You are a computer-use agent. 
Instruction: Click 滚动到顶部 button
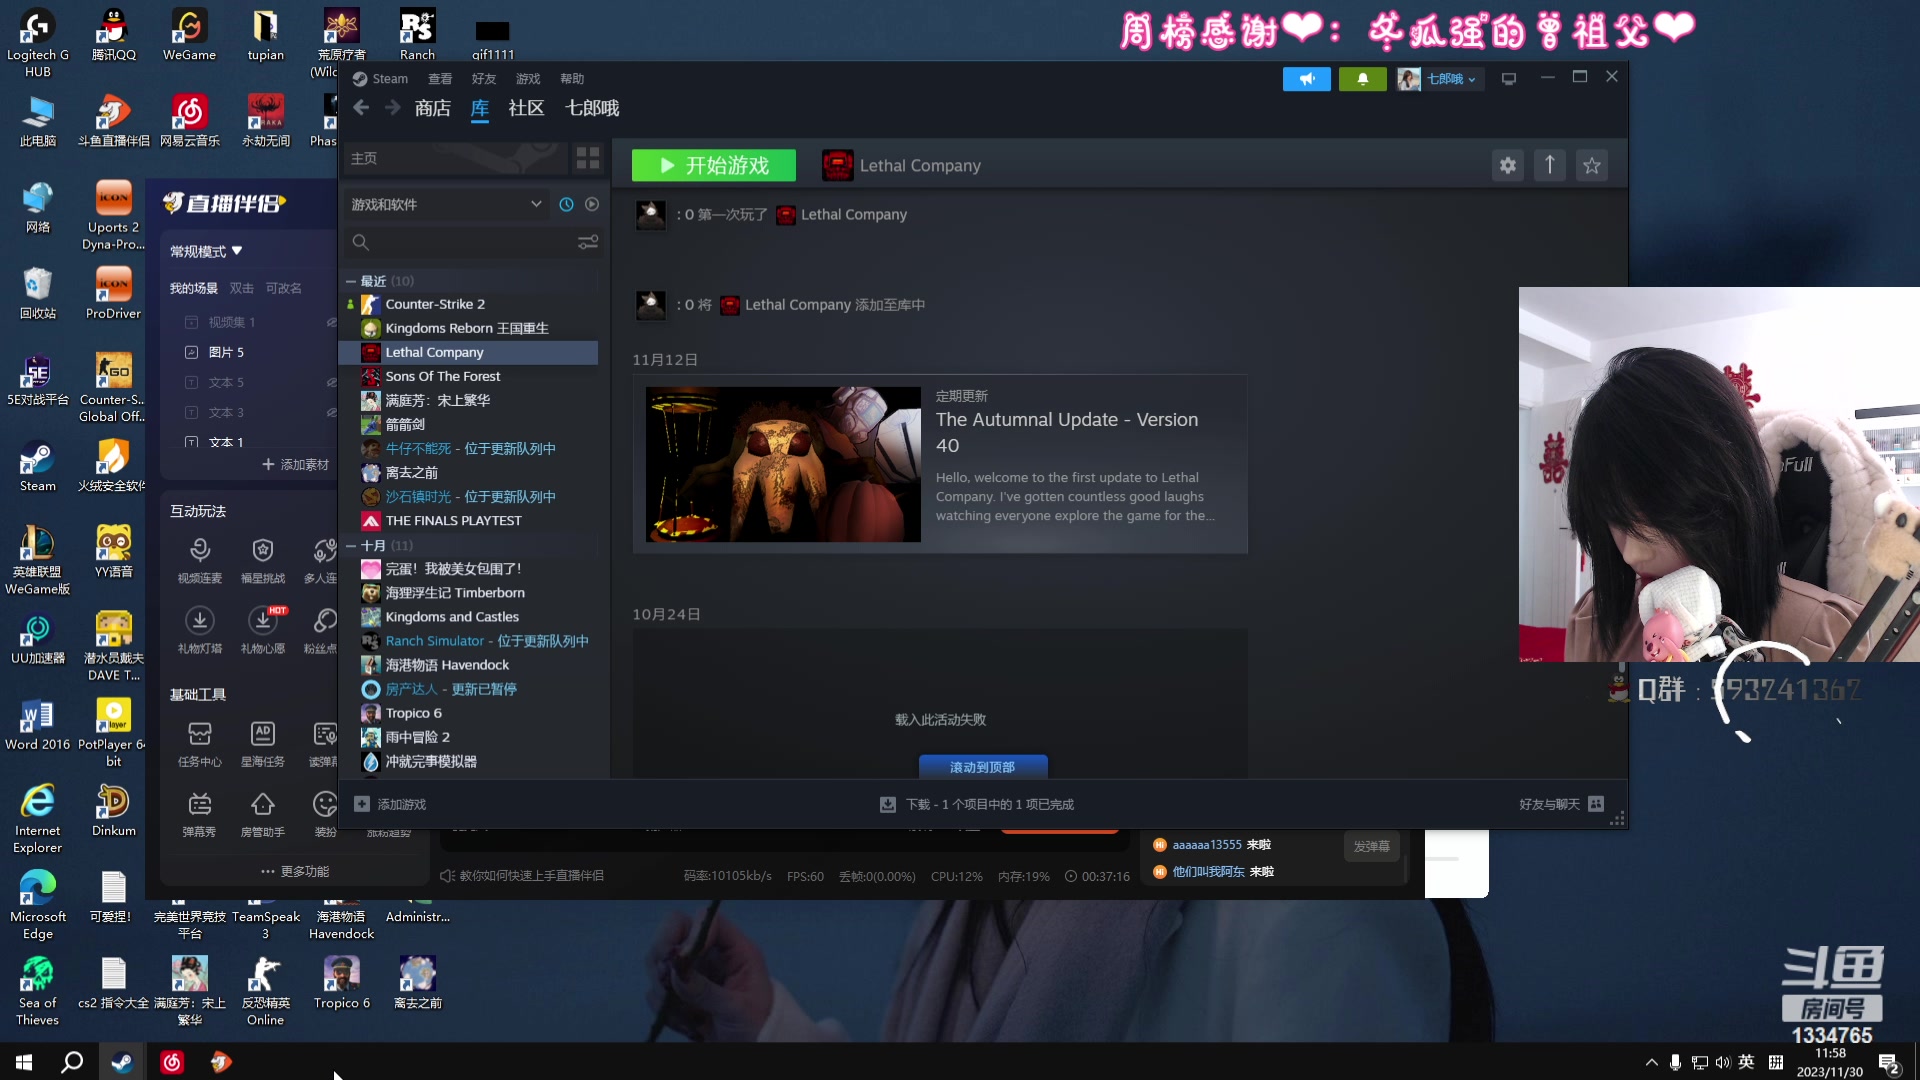[983, 767]
